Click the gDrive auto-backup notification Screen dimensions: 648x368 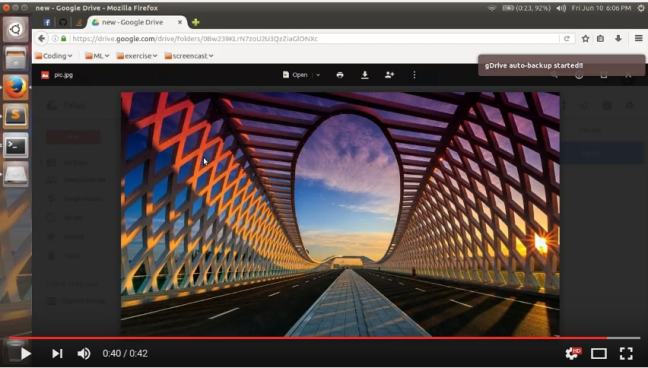pos(561,65)
